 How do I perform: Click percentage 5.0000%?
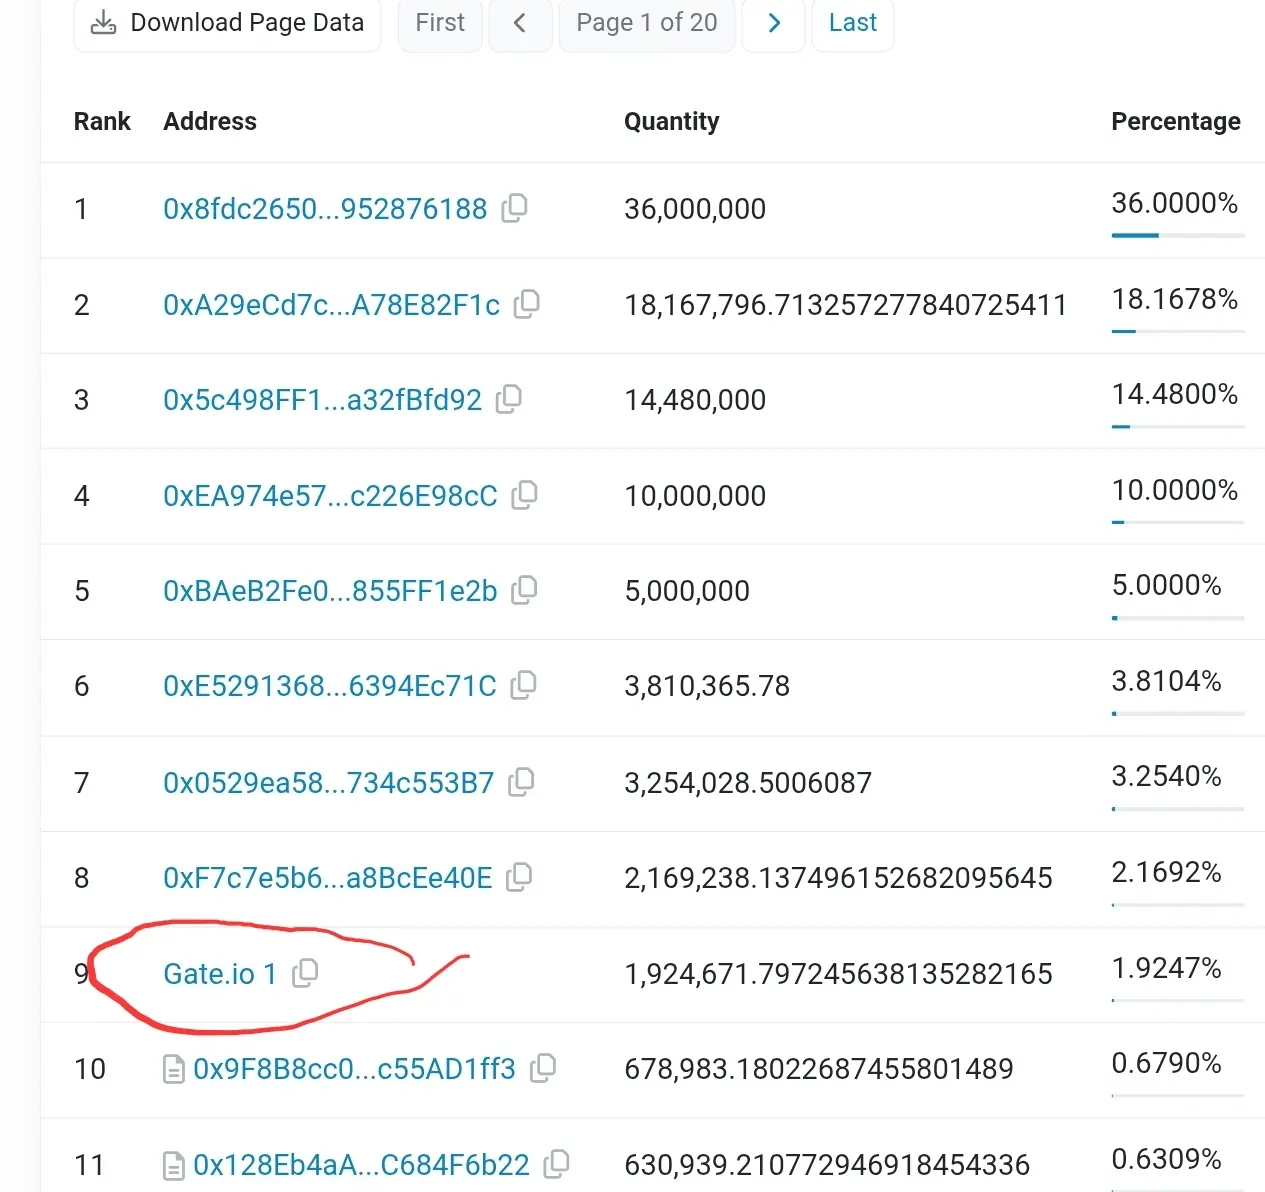coord(1167,585)
